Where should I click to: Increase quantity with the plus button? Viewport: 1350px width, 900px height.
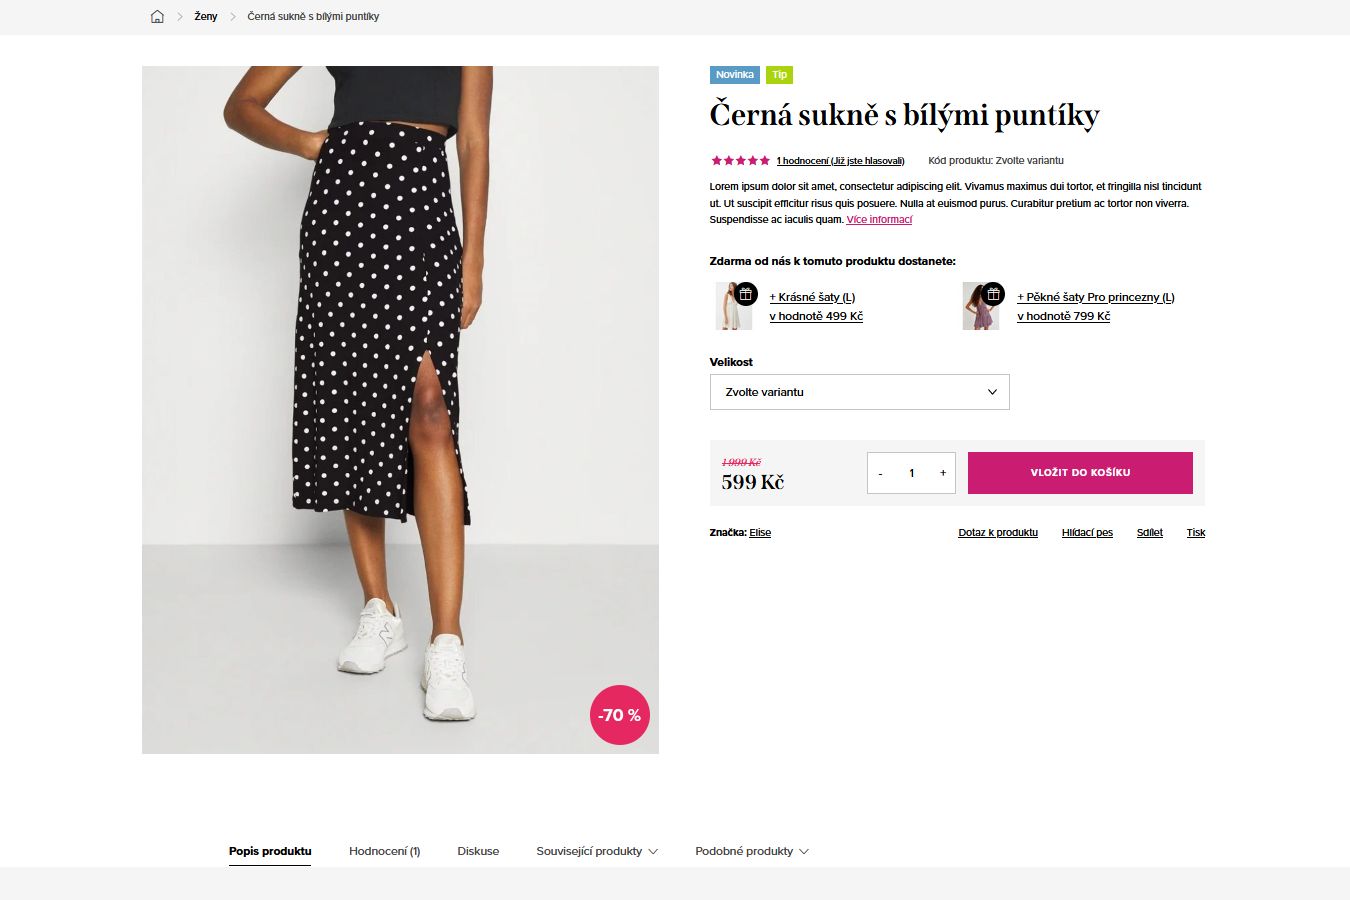[942, 473]
